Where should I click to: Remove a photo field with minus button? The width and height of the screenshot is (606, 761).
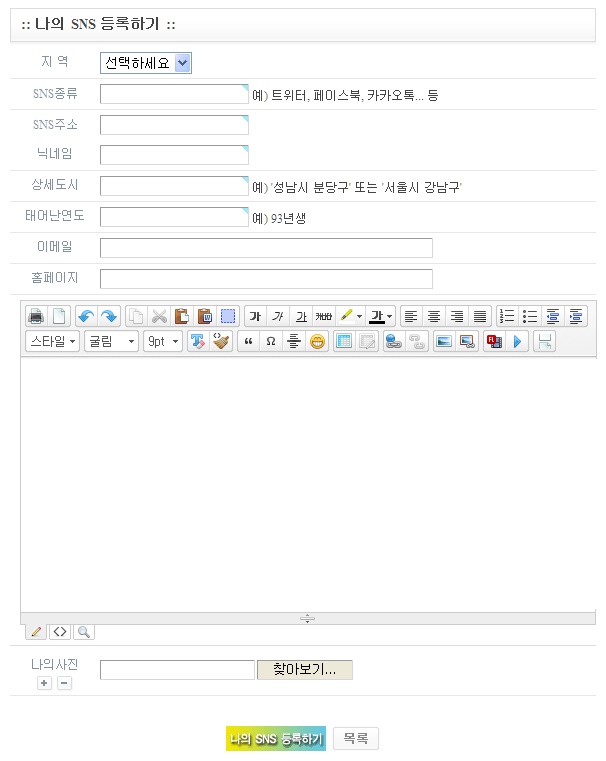coord(64,683)
